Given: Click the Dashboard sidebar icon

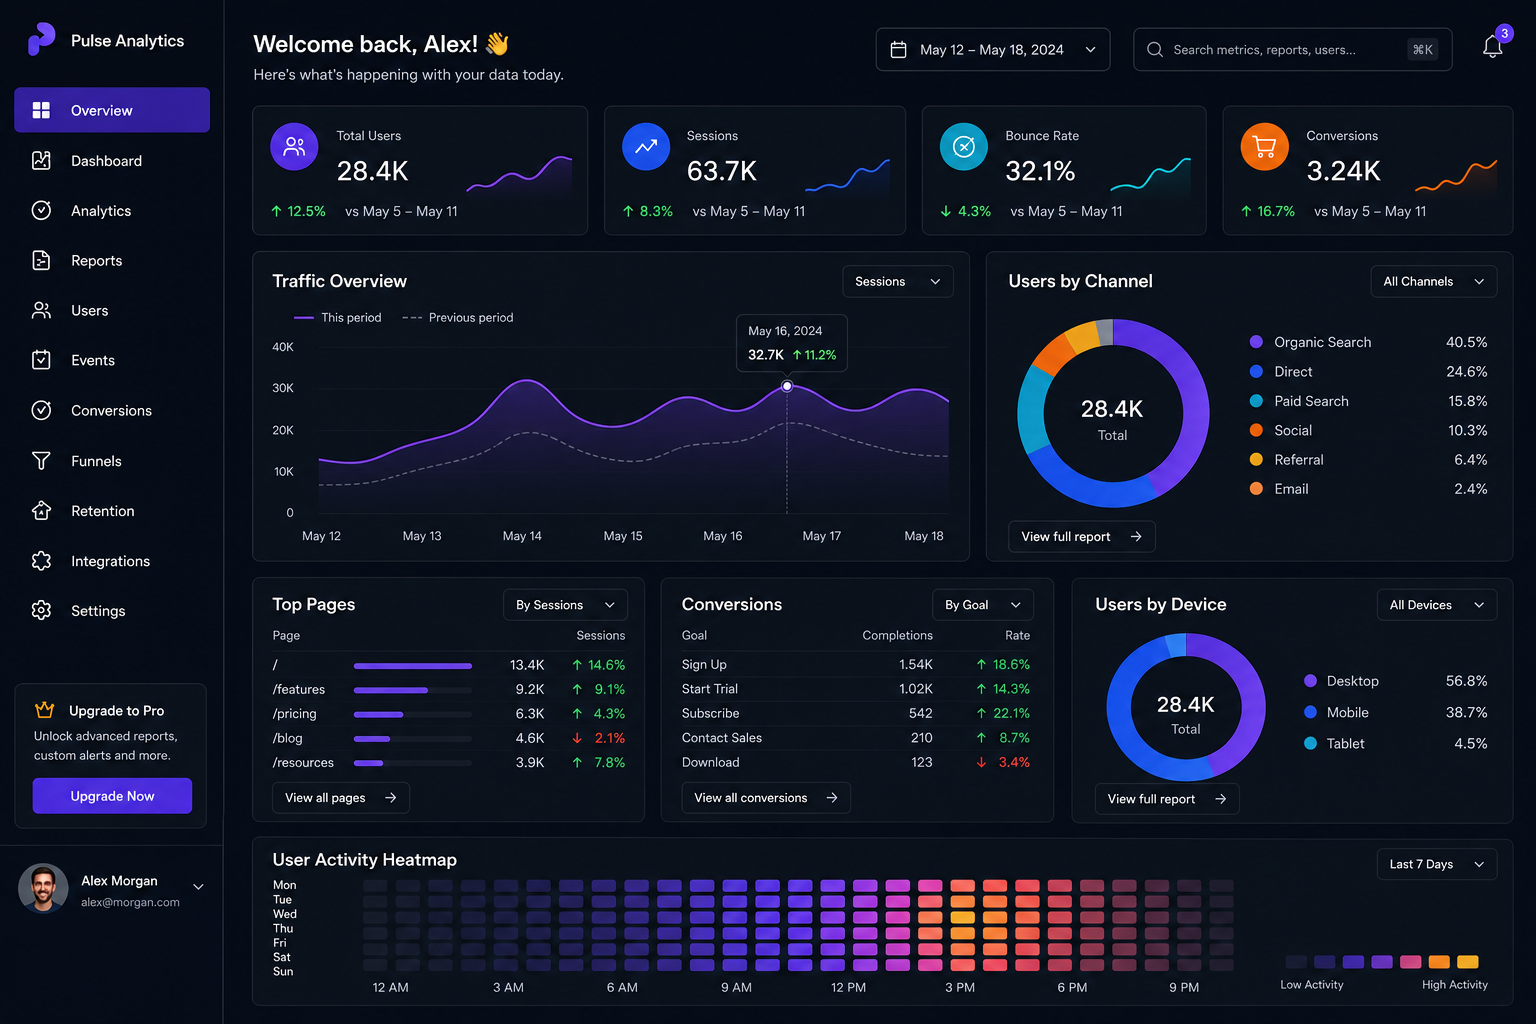Looking at the screenshot, I should [x=41, y=160].
